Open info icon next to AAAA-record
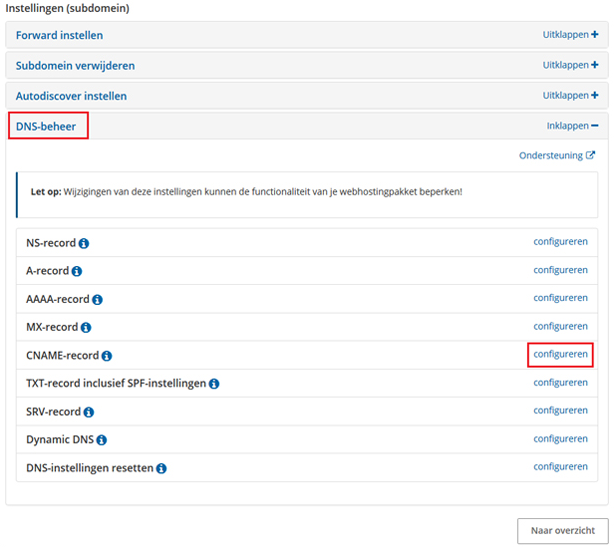The image size is (616, 547). (97, 299)
